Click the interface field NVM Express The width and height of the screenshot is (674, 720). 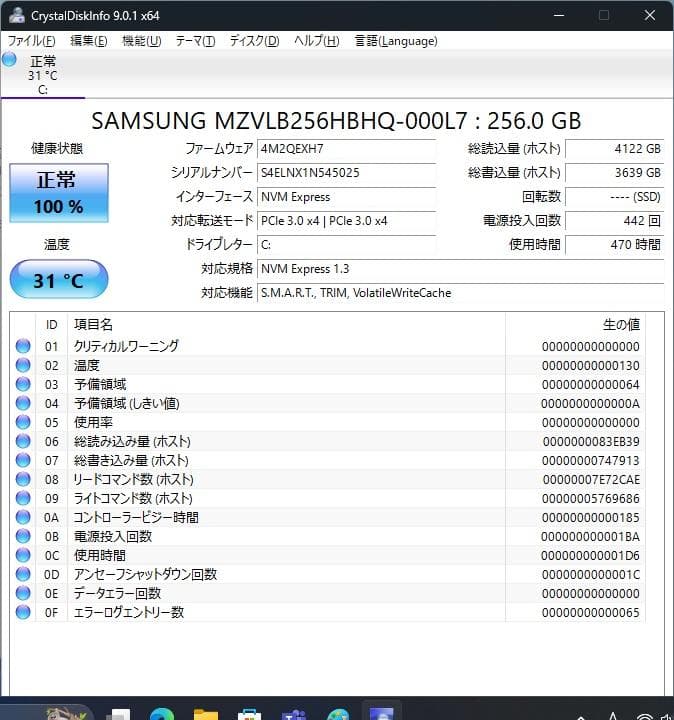(x=346, y=197)
